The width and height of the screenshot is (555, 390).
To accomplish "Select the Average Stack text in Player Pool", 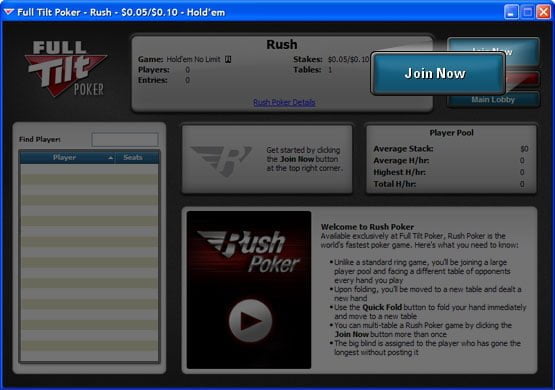I will 403,149.
